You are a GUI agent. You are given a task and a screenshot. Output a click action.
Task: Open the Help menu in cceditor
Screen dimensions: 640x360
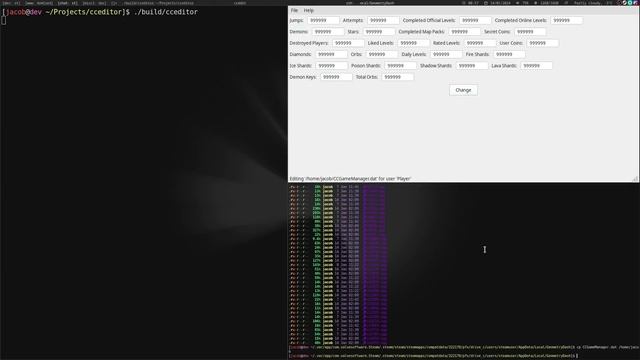click(x=309, y=10)
